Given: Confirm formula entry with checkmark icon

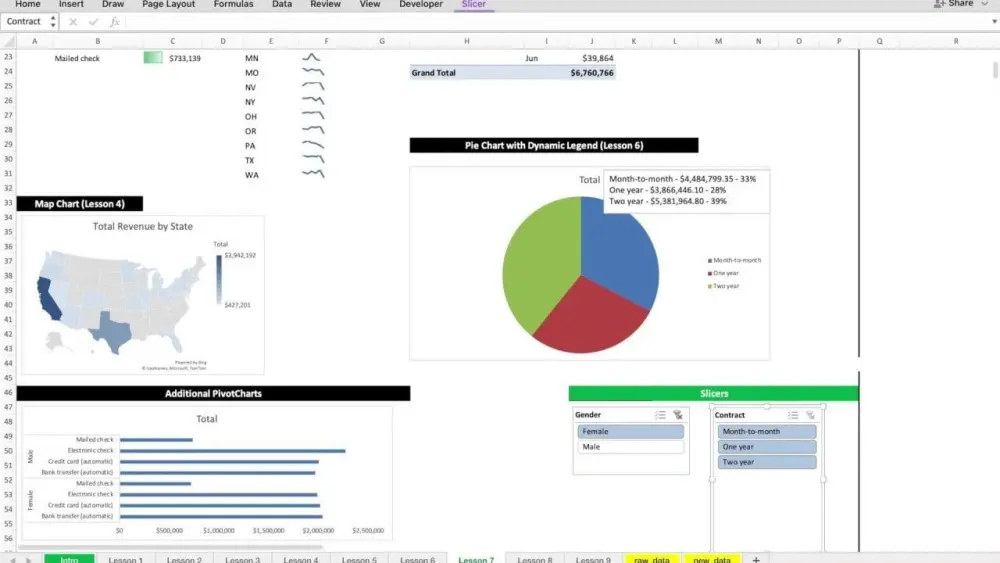Looking at the screenshot, I should (x=94, y=22).
